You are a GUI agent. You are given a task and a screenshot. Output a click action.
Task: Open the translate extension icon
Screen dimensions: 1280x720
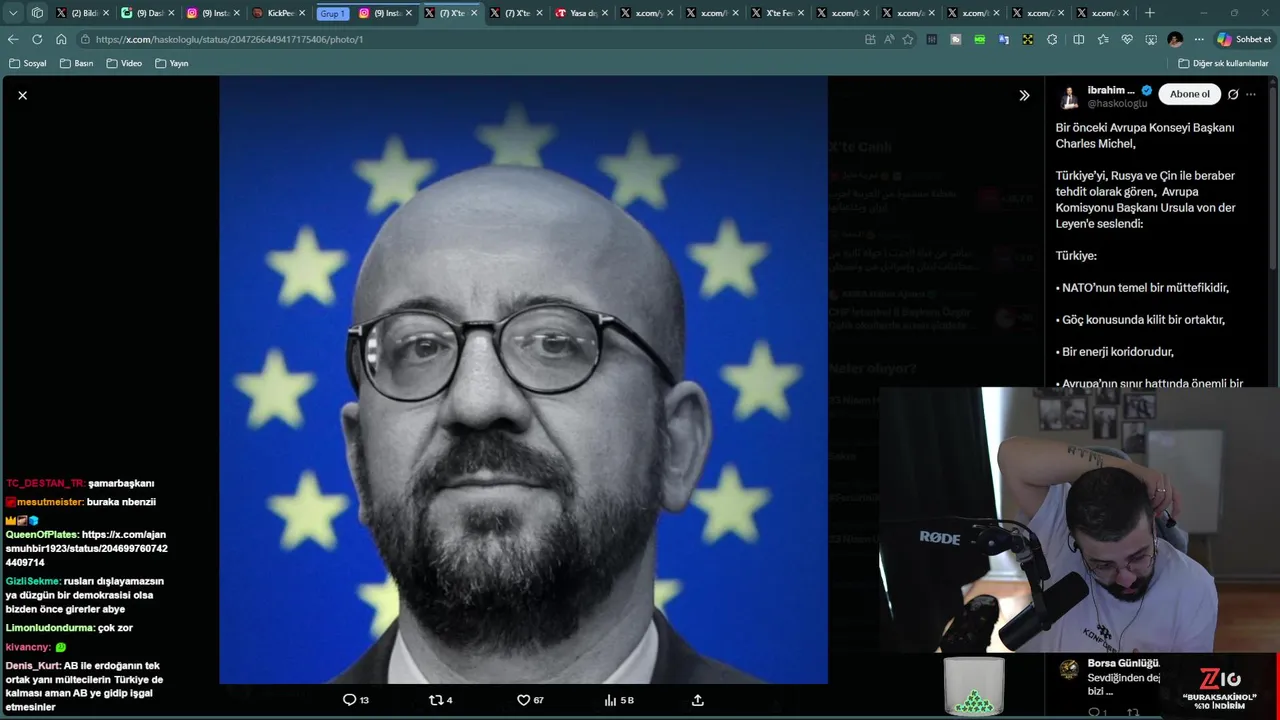coord(1003,39)
